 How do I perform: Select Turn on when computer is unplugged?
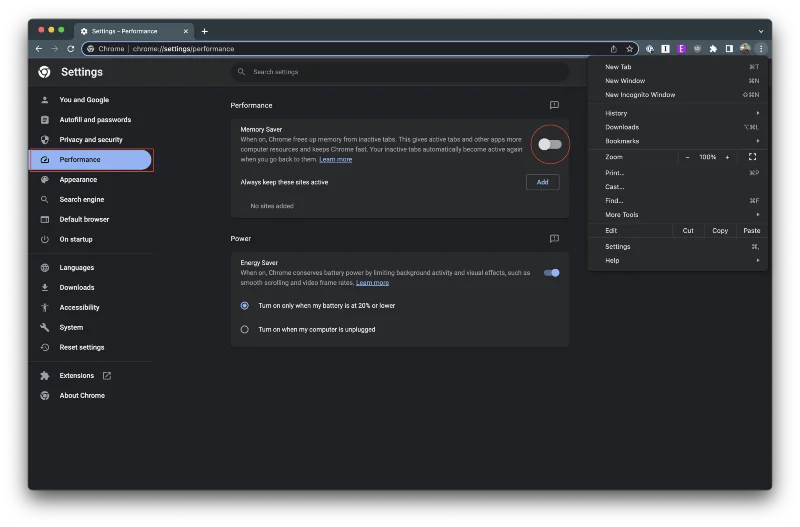point(245,329)
